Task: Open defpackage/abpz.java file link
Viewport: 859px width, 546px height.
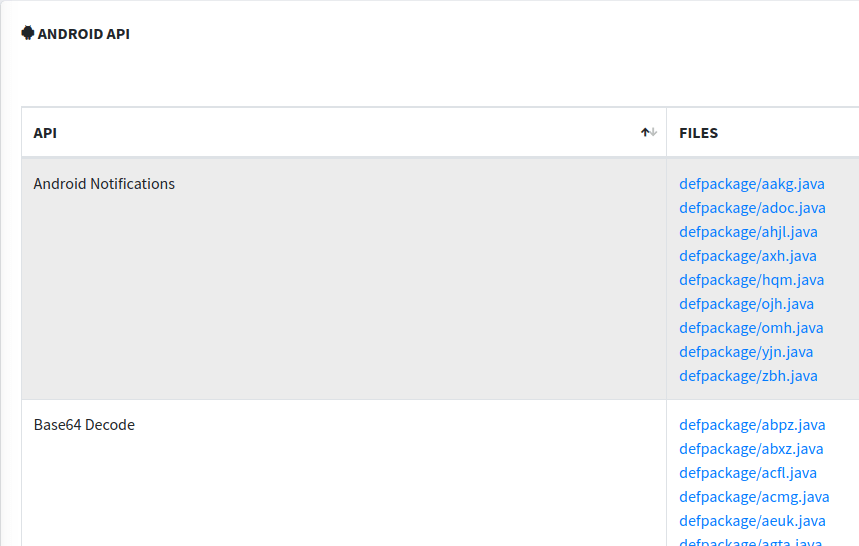Action: (x=752, y=425)
